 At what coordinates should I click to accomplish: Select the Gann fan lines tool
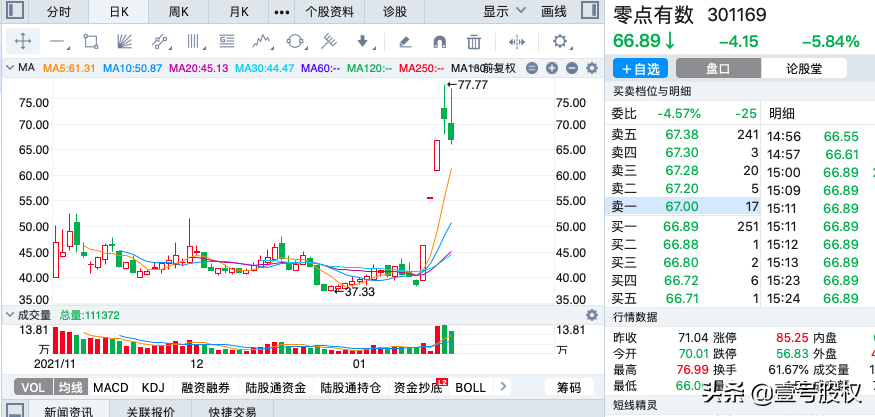point(124,41)
